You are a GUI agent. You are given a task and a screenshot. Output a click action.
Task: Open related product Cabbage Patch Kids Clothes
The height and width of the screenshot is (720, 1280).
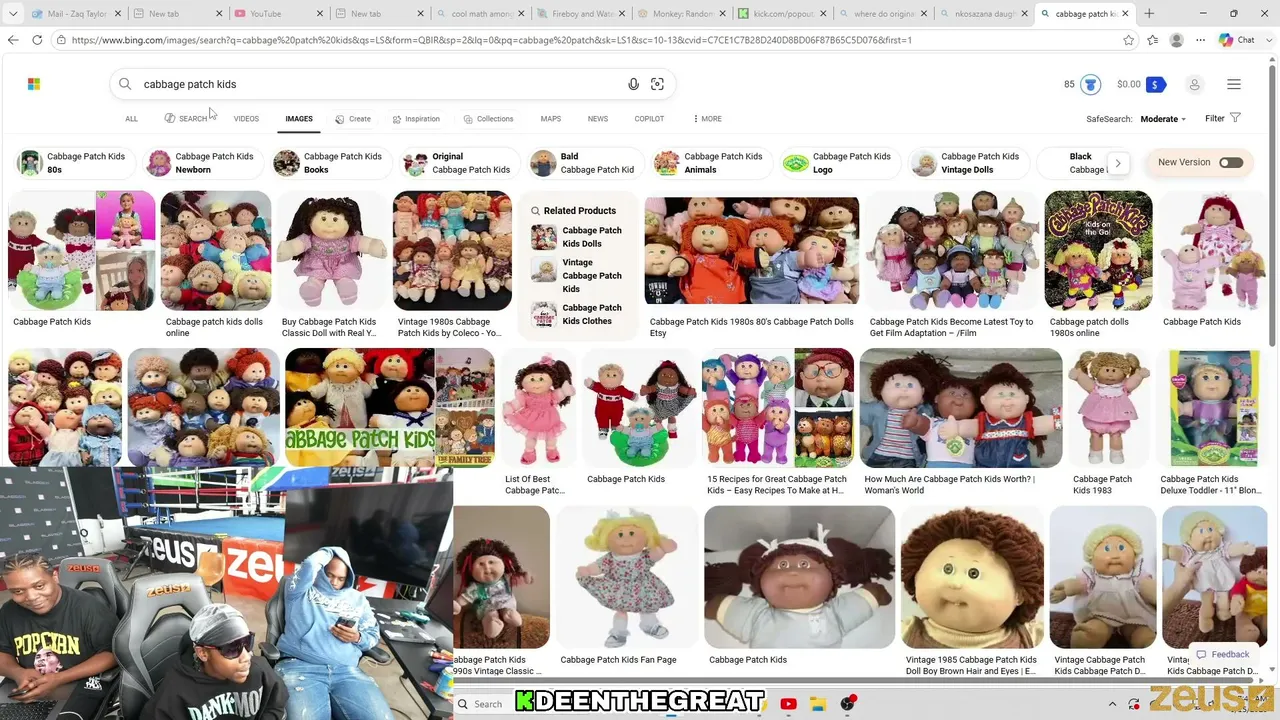coord(578,314)
